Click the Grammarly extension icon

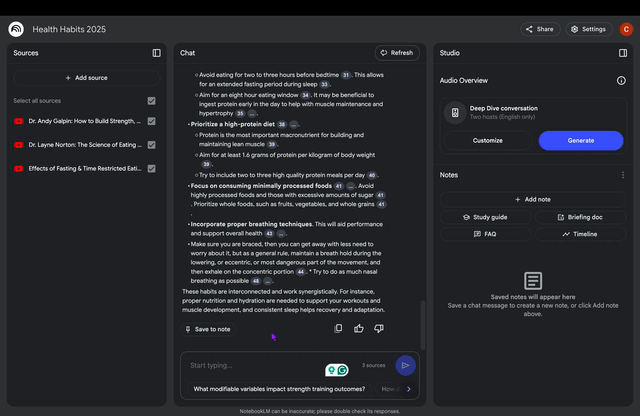tap(343, 370)
